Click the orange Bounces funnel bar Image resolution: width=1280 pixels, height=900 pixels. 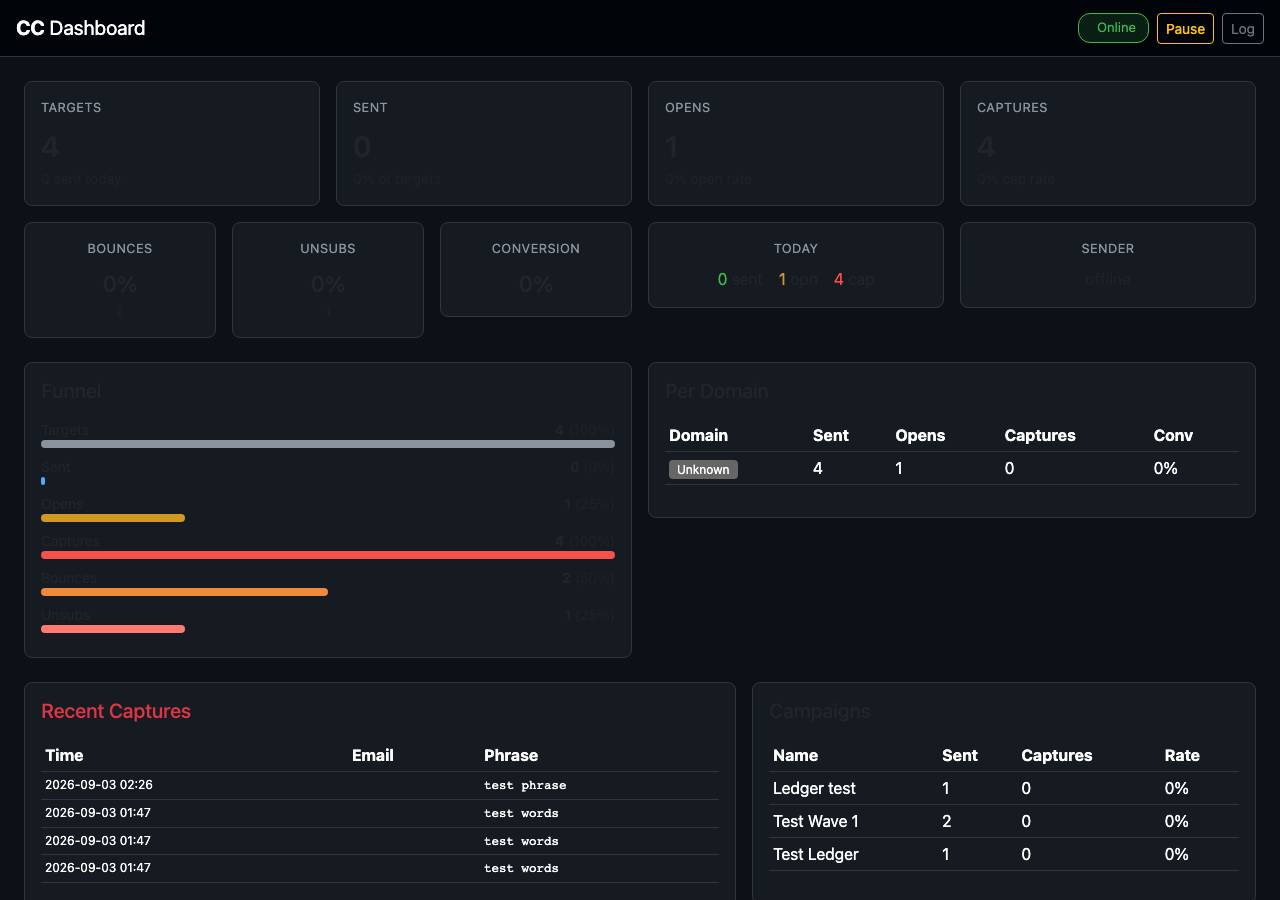coord(184,592)
